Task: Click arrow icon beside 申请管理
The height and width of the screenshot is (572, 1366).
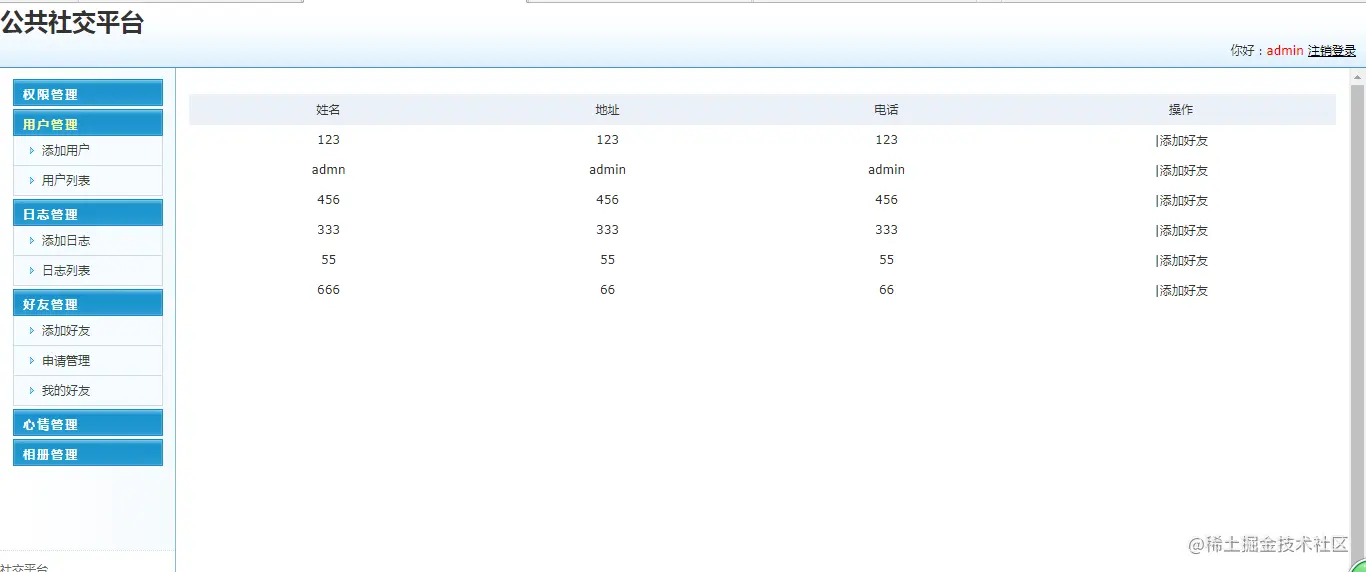Action: [32, 361]
